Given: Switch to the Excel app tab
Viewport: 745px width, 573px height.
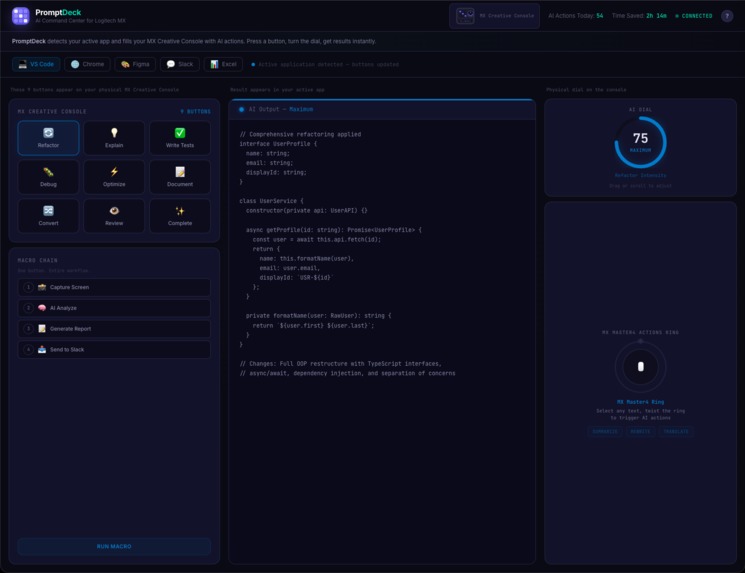Looking at the screenshot, I should [223, 64].
